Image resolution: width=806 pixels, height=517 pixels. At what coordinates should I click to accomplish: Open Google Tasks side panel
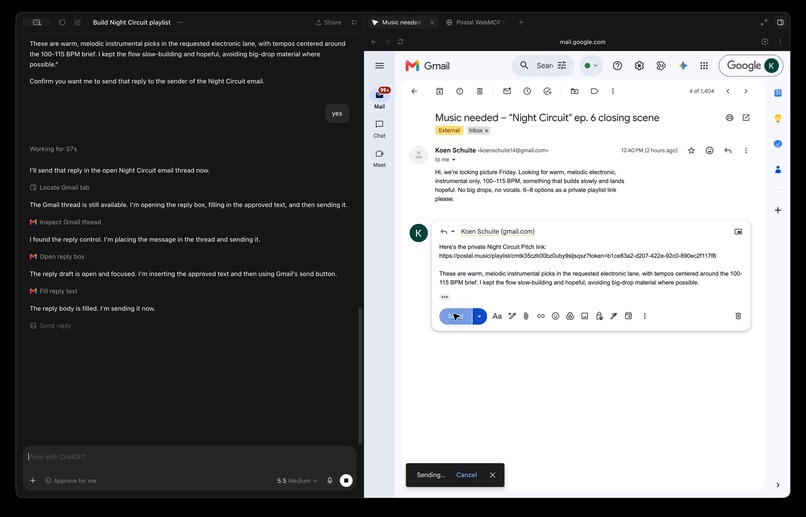pyautogui.click(x=778, y=144)
